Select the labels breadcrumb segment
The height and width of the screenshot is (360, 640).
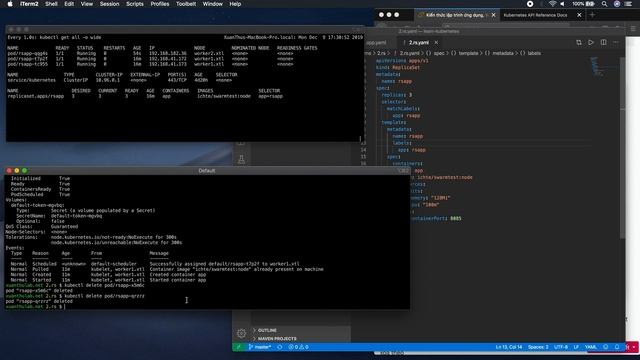click(534, 53)
